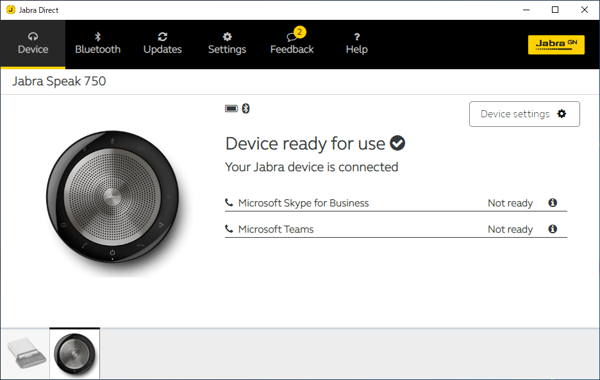This screenshot has width=600, height=380.
Task: Close the Jabra Direct window
Action: coord(584,10)
